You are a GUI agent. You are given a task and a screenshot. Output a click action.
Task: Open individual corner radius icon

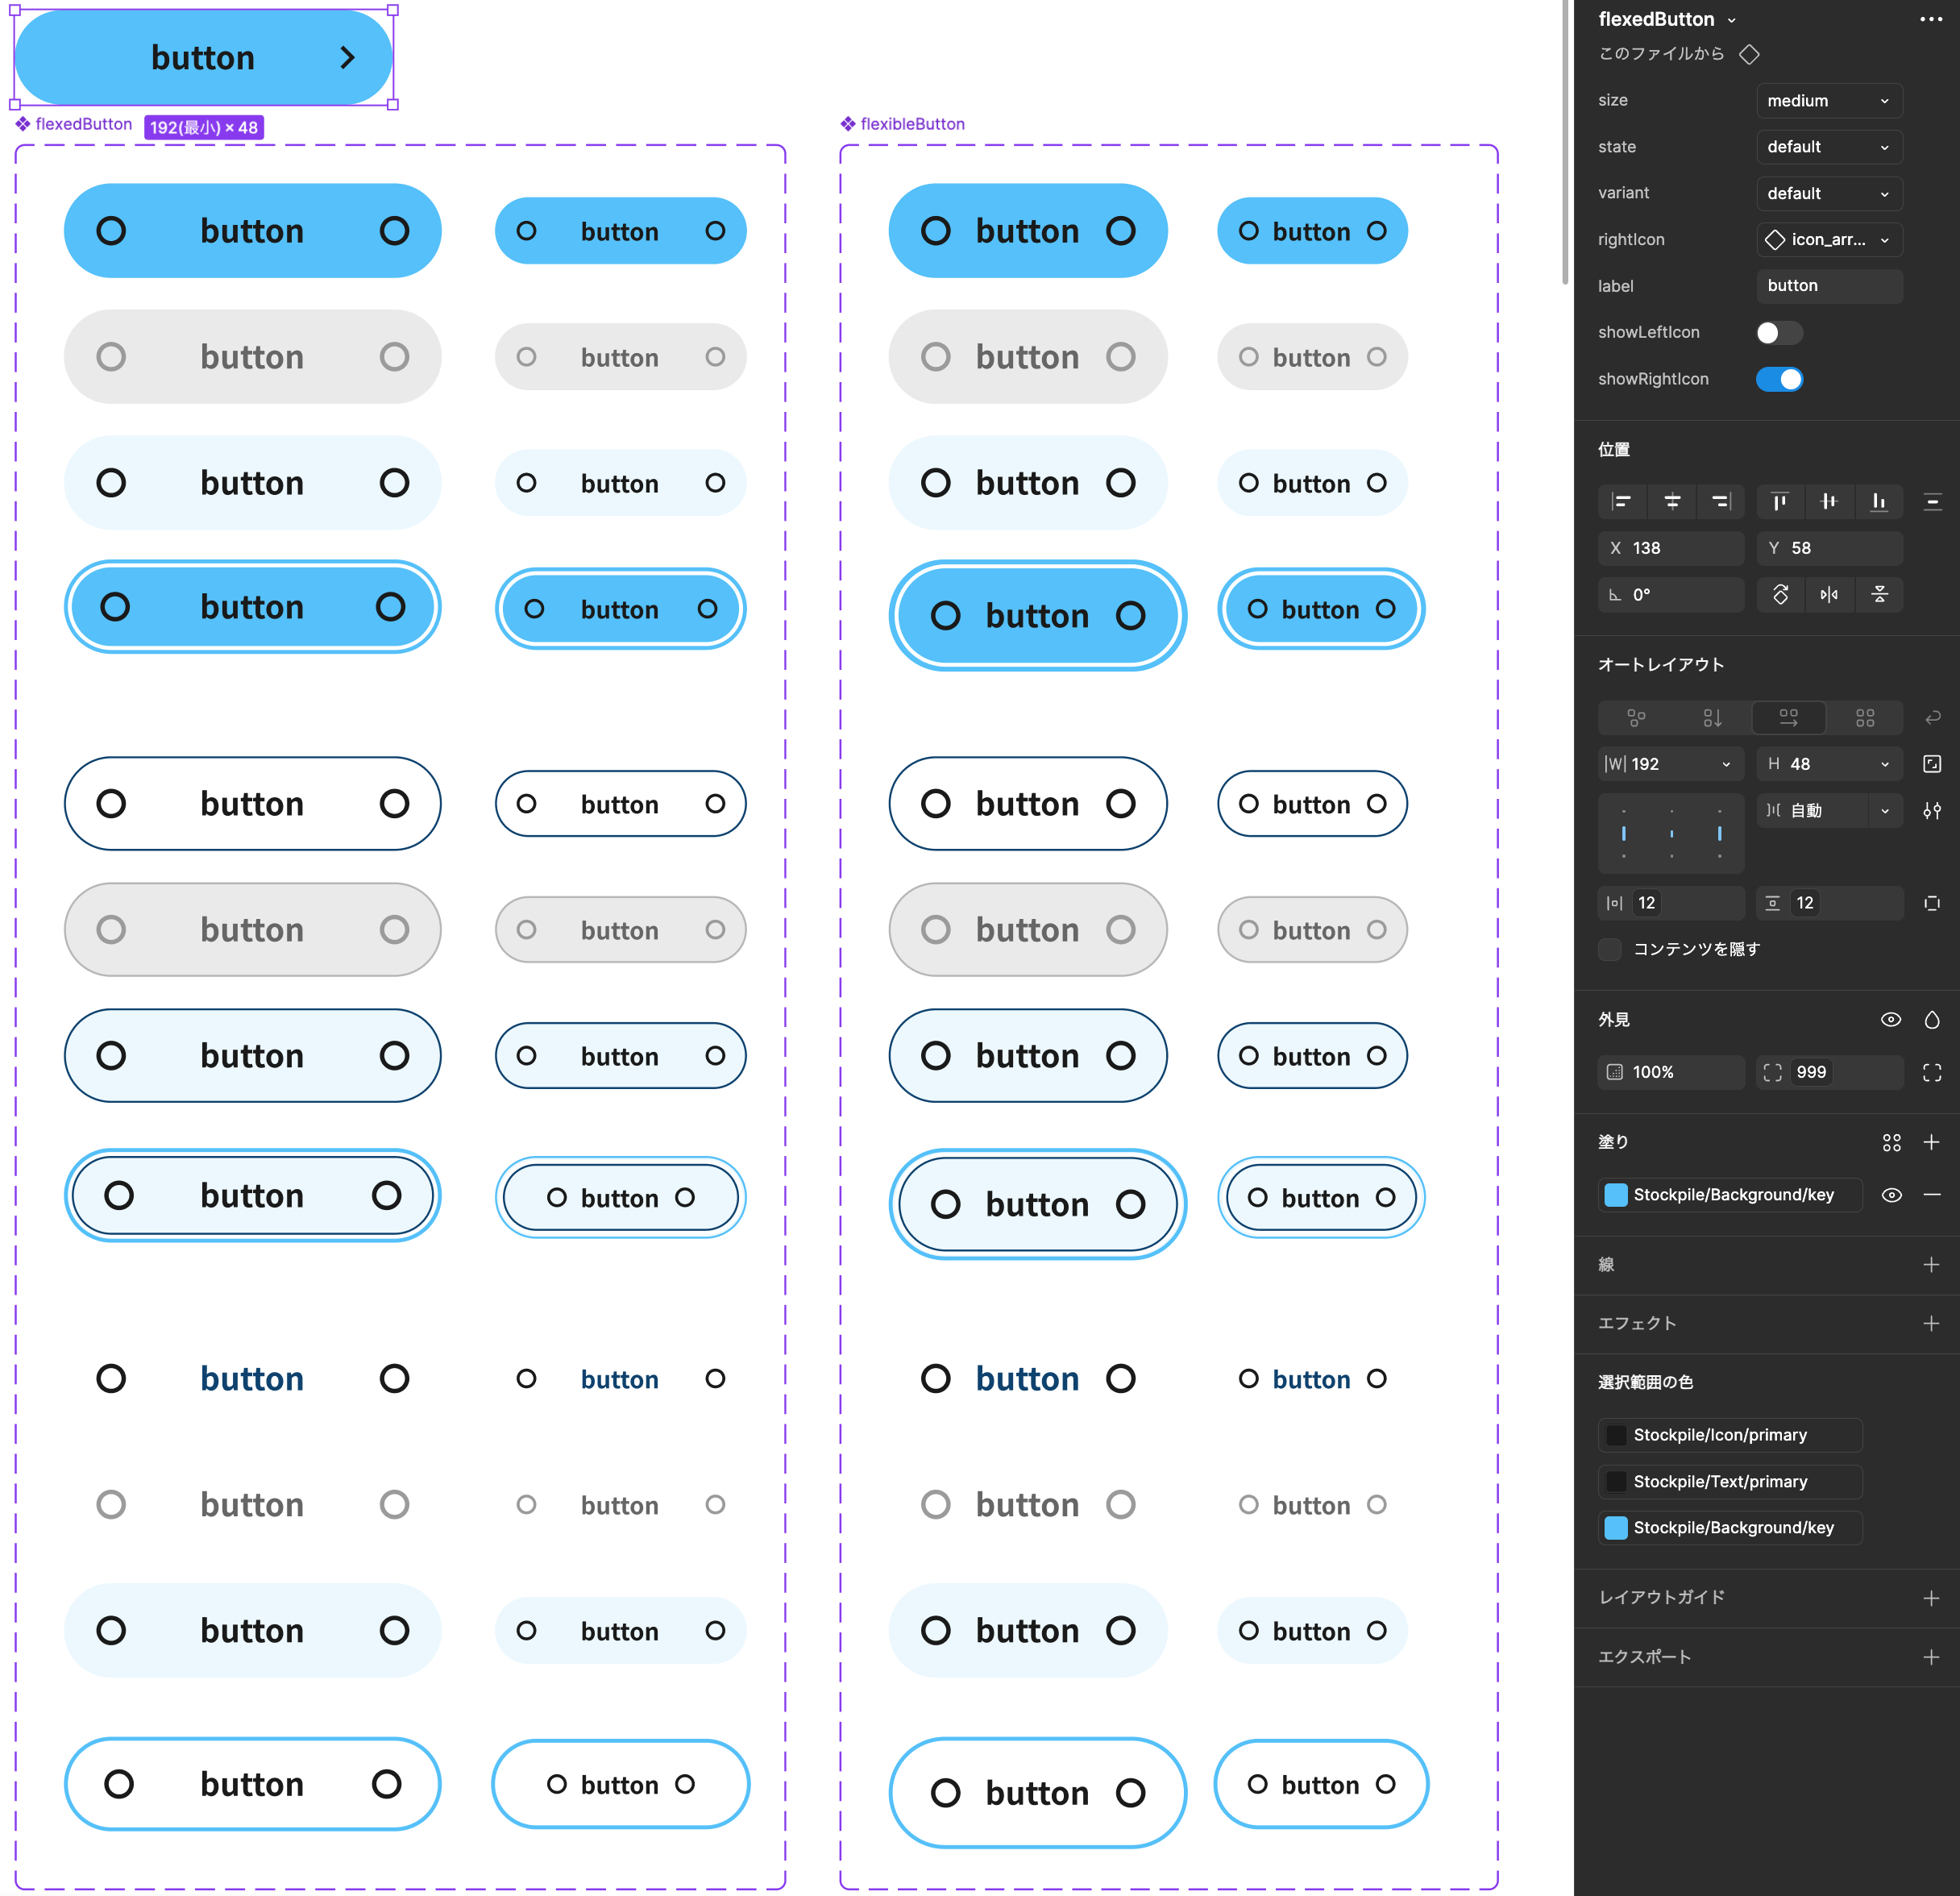(1931, 1072)
